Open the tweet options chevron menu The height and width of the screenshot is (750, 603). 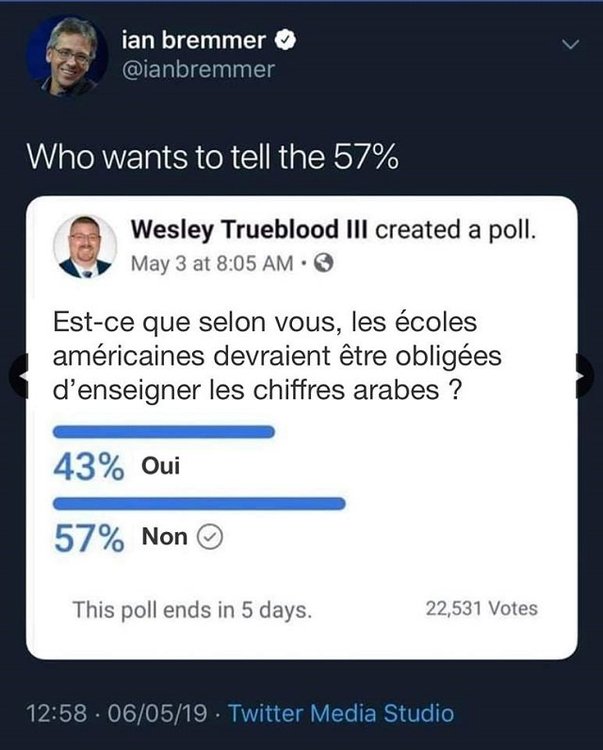point(571,44)
